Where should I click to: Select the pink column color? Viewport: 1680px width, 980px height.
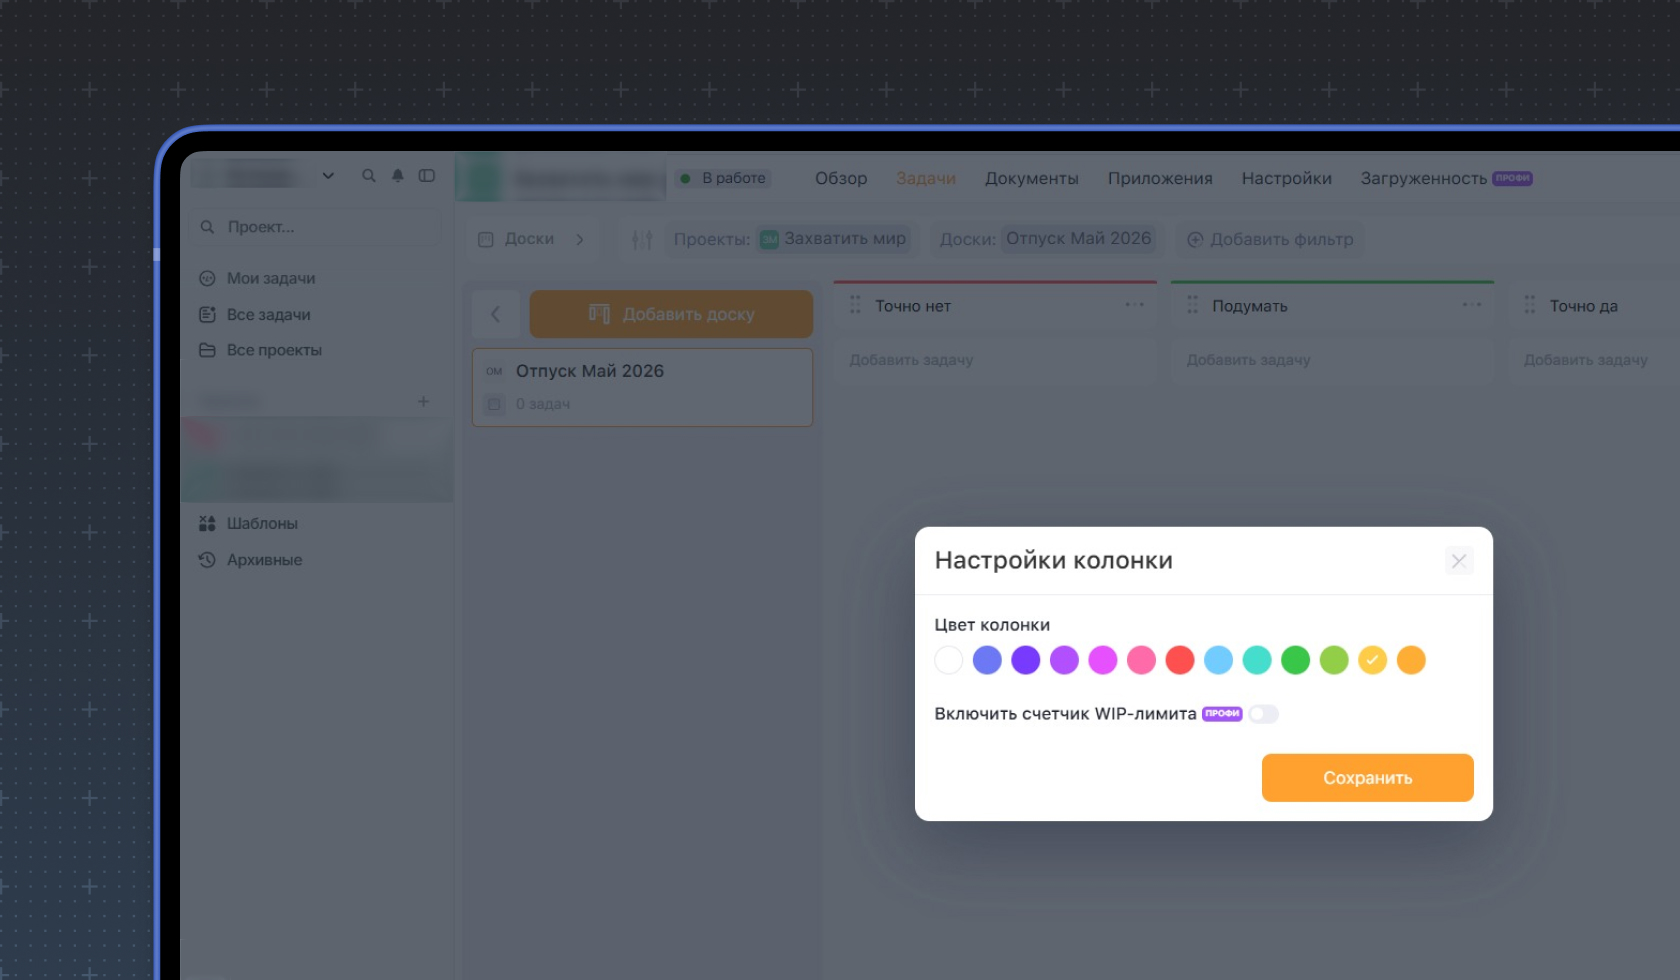click(x=1141, y=660)
